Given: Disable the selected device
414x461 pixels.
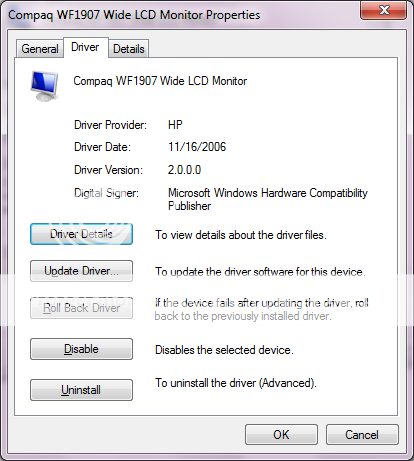Looking at the screenshot, I should tap(81, 349).
